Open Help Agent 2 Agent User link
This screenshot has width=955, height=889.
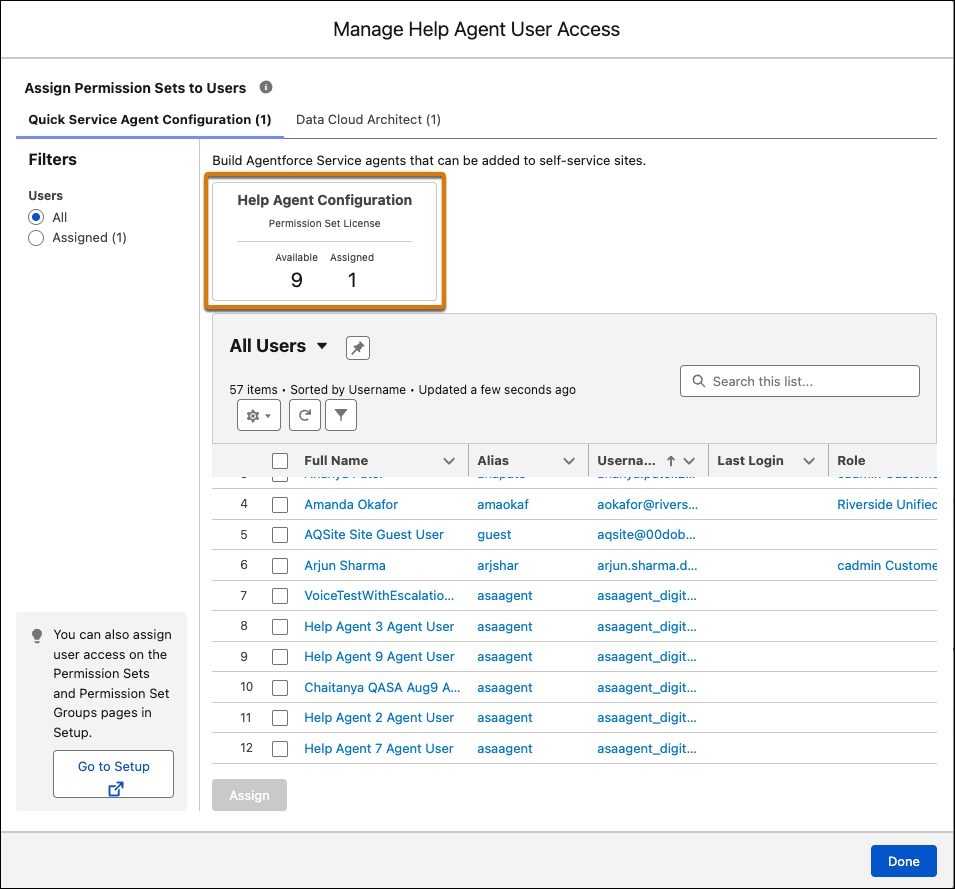379,717
